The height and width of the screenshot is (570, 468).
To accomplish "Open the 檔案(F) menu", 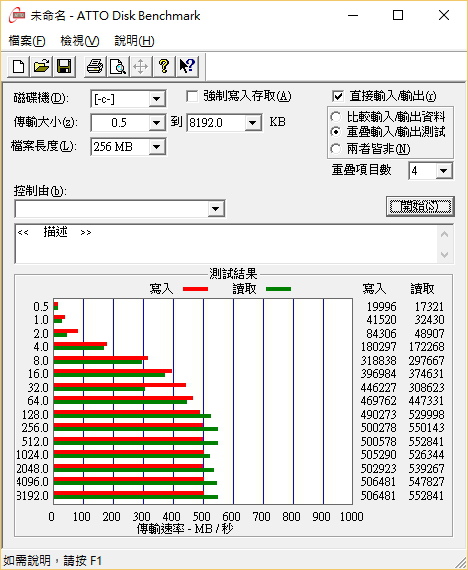I will [x=27, y=41].
